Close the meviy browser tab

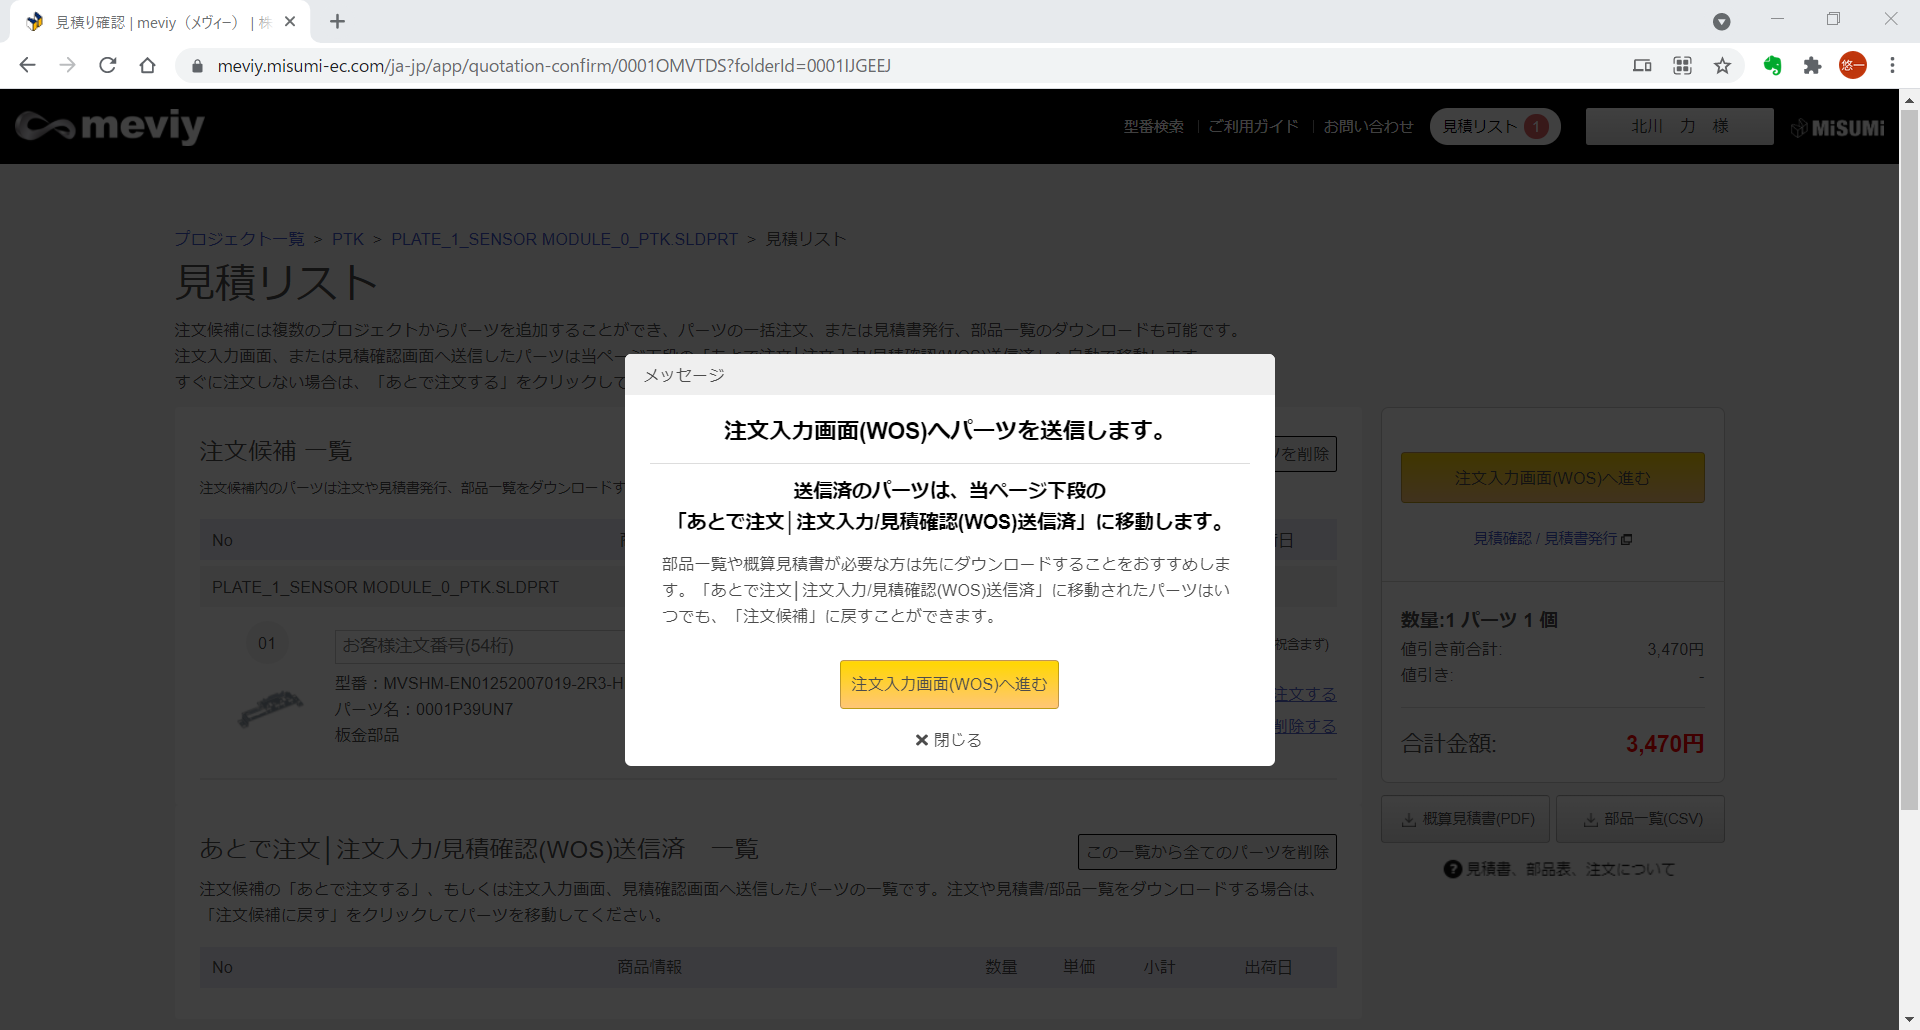pyautogui.click(x=290, y=21)
